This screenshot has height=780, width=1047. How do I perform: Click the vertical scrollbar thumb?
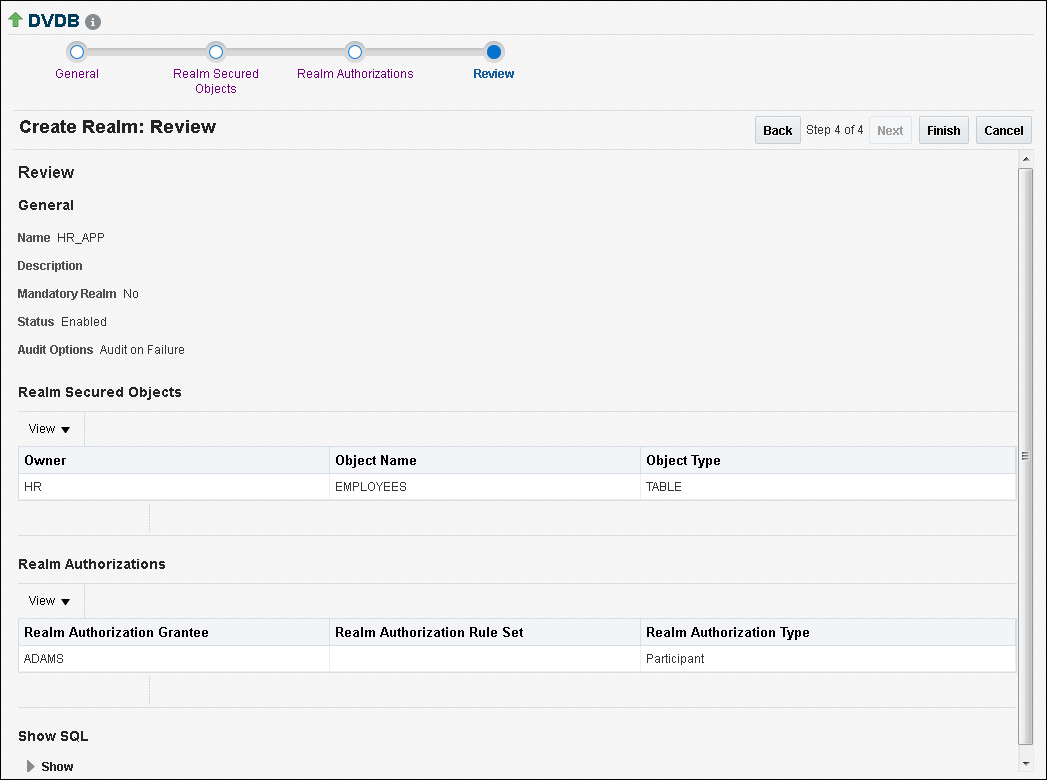pos(1024,455)
